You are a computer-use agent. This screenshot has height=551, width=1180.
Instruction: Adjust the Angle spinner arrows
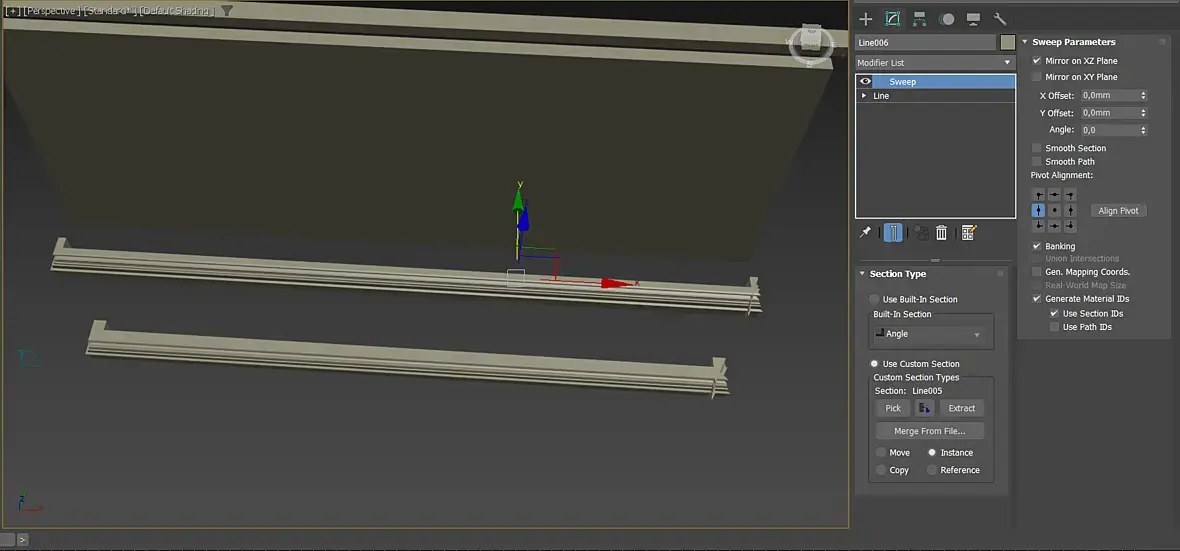coord(1143,130)
